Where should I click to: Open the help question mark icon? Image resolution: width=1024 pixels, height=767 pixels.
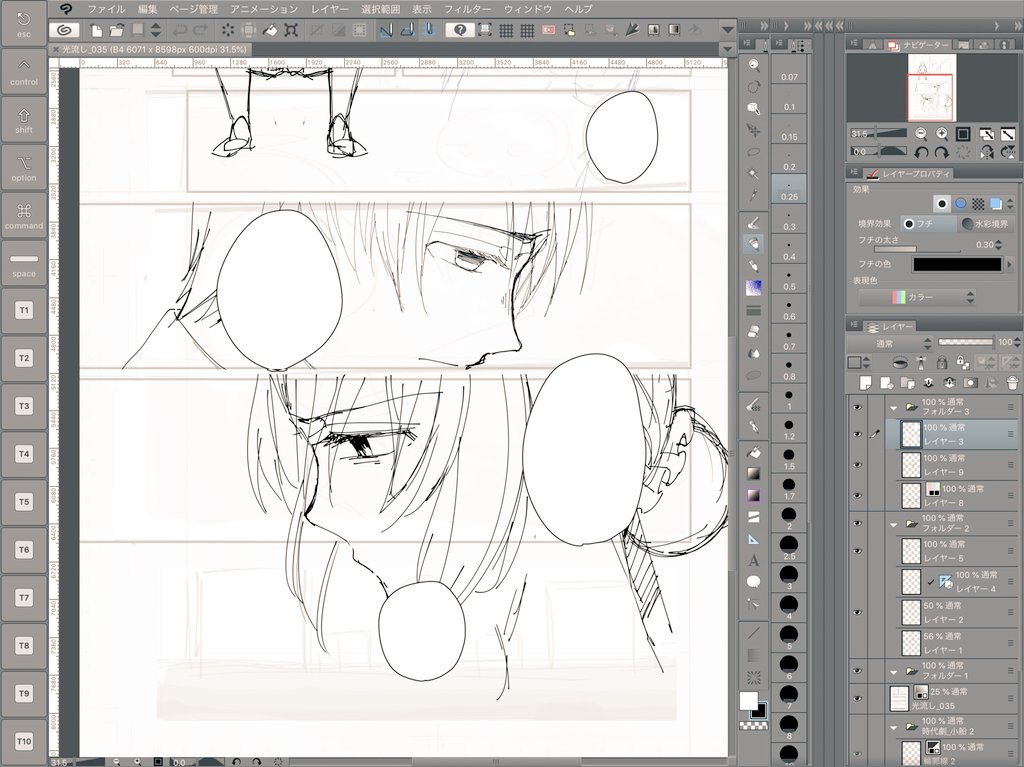coord(460,30)
